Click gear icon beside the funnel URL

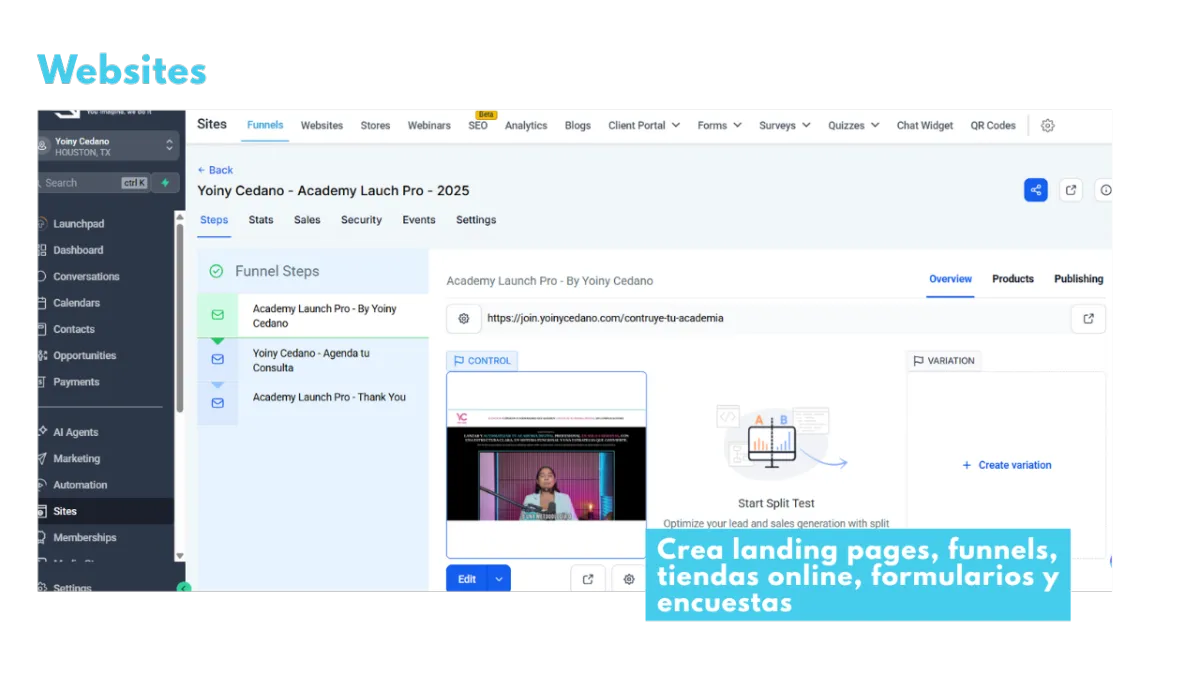[464, 319]
